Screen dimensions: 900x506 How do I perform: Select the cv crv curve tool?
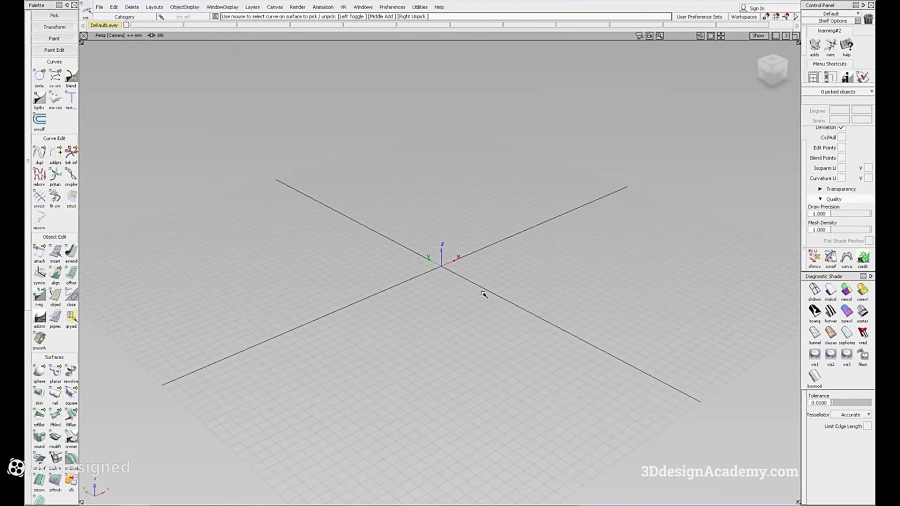pos(55,76)
